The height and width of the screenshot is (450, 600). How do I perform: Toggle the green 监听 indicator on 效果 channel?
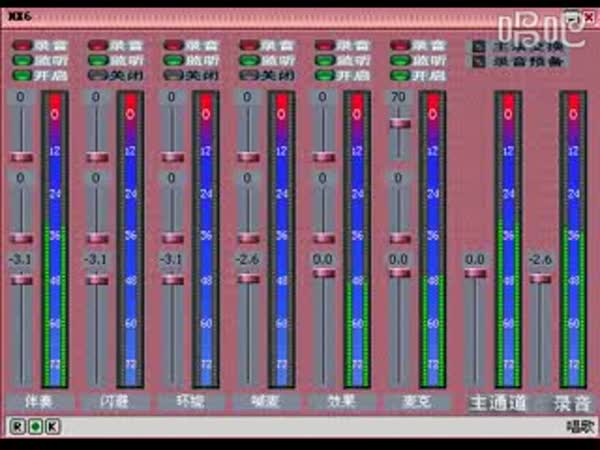(324, 60)
